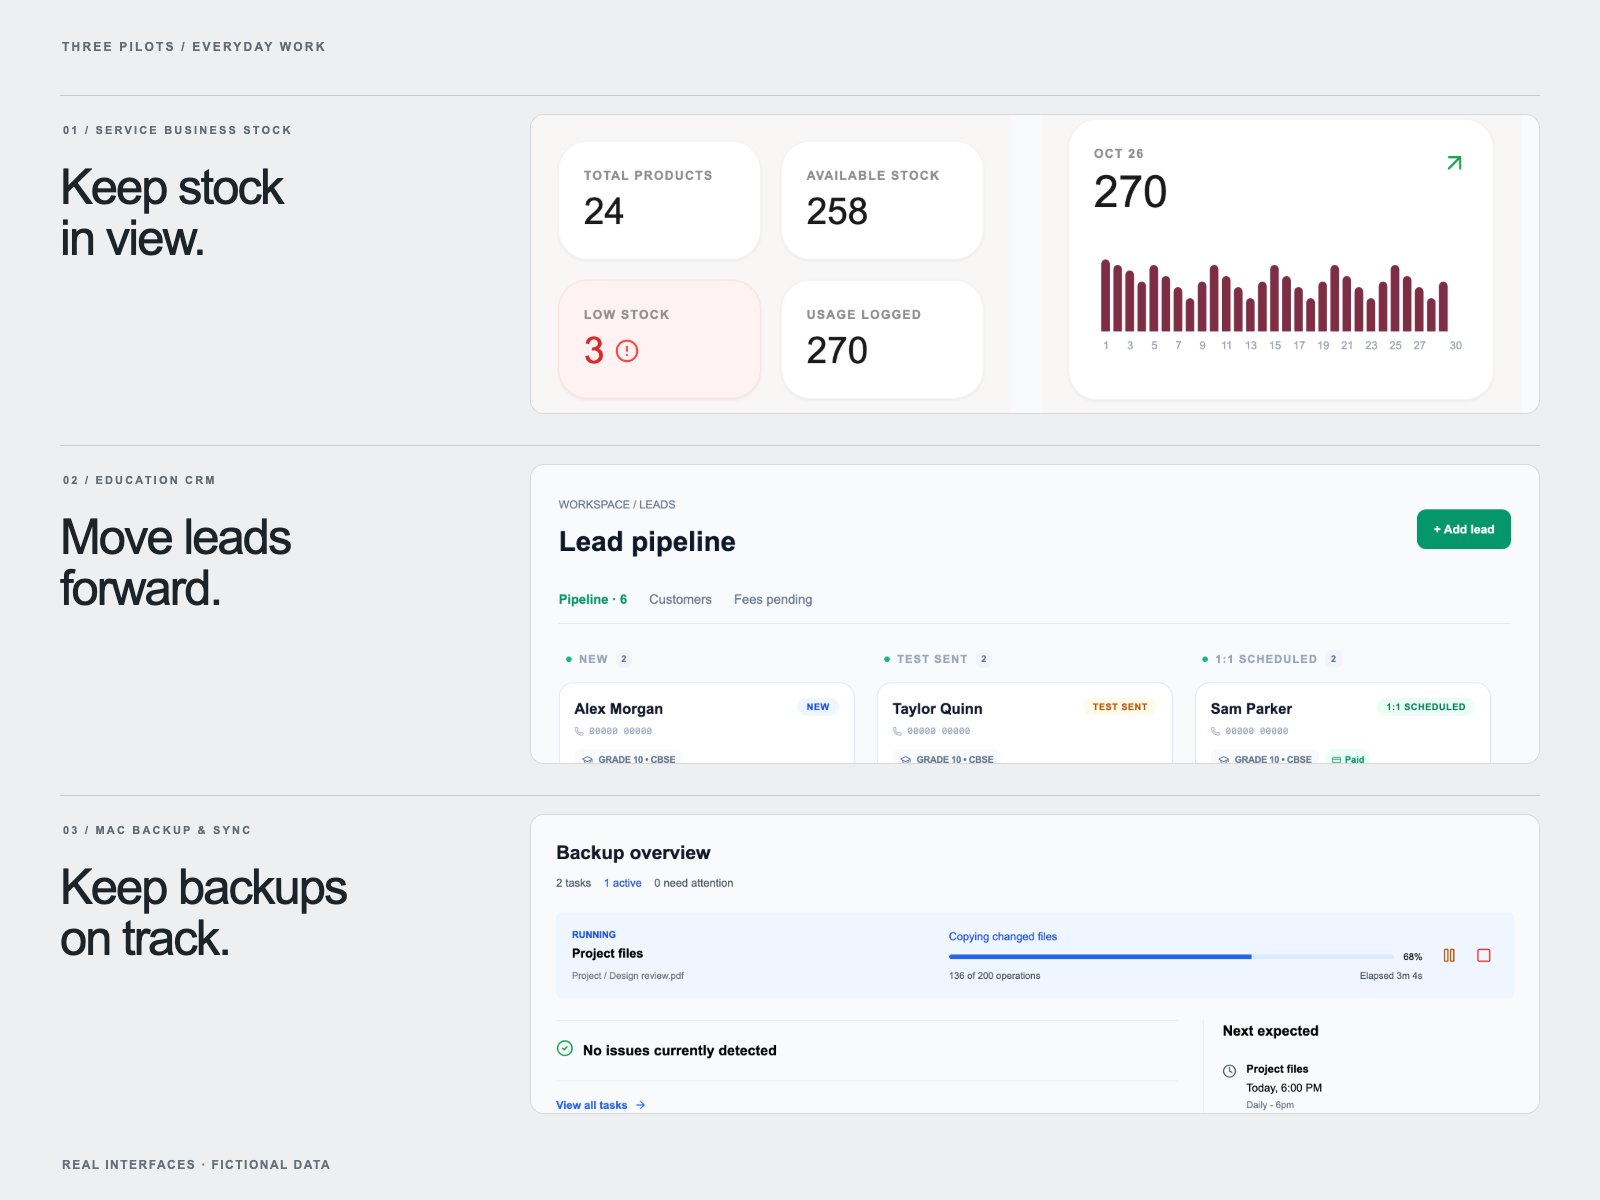Click the NEW badge on the Alex Morgan card

[818, 707]
